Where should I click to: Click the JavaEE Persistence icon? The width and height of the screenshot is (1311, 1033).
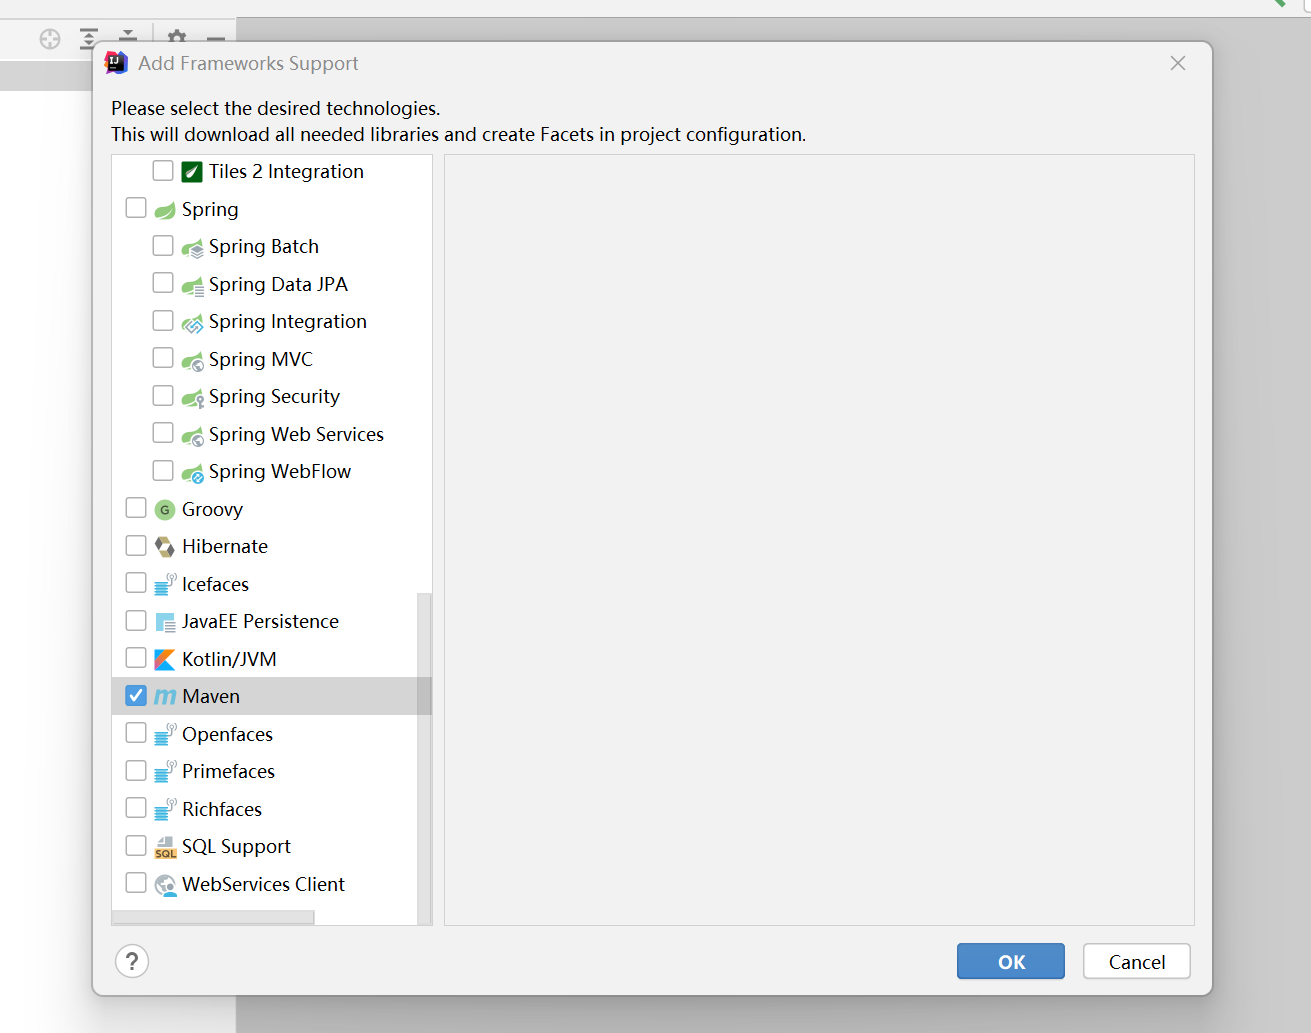165,622
